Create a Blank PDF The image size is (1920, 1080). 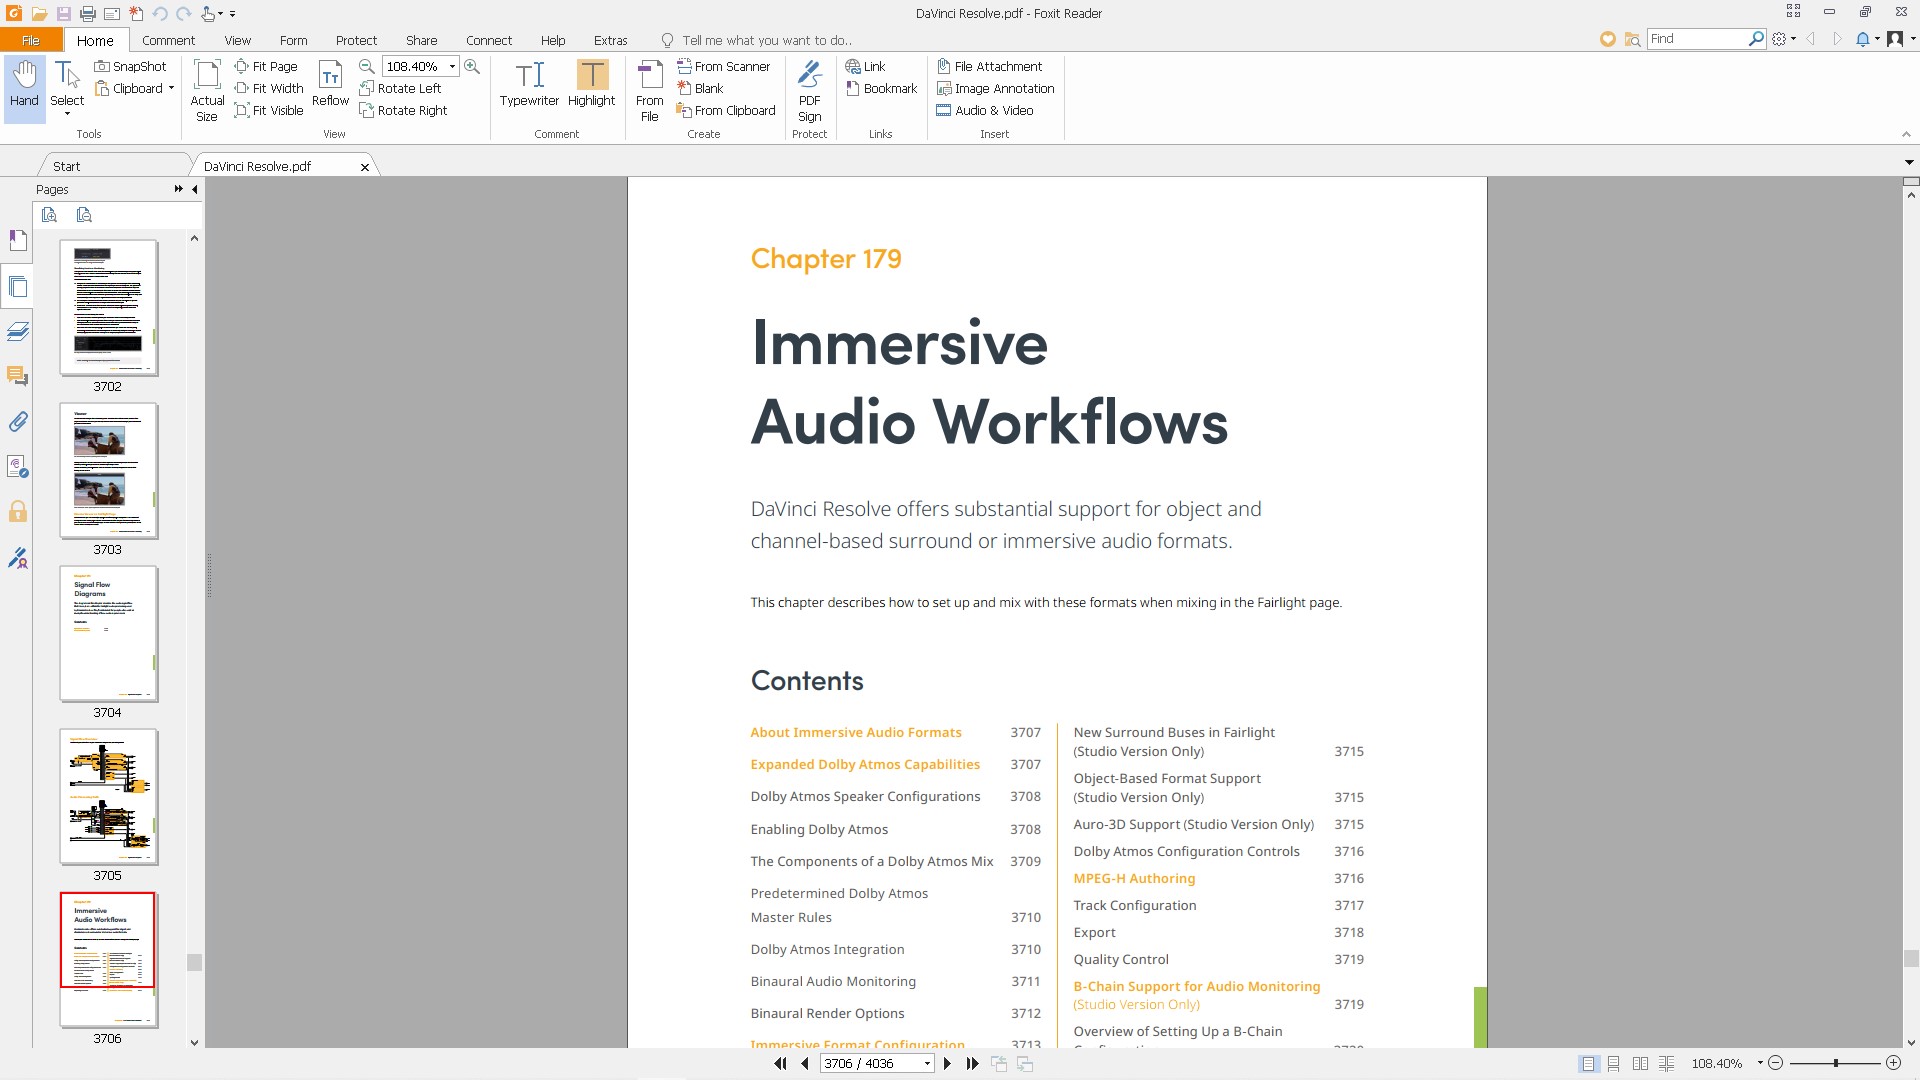(700, 88)
